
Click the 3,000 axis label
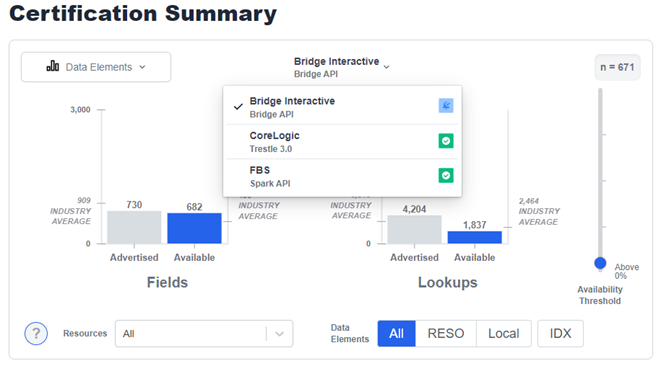pyautogui.click(x=80, y=110)
